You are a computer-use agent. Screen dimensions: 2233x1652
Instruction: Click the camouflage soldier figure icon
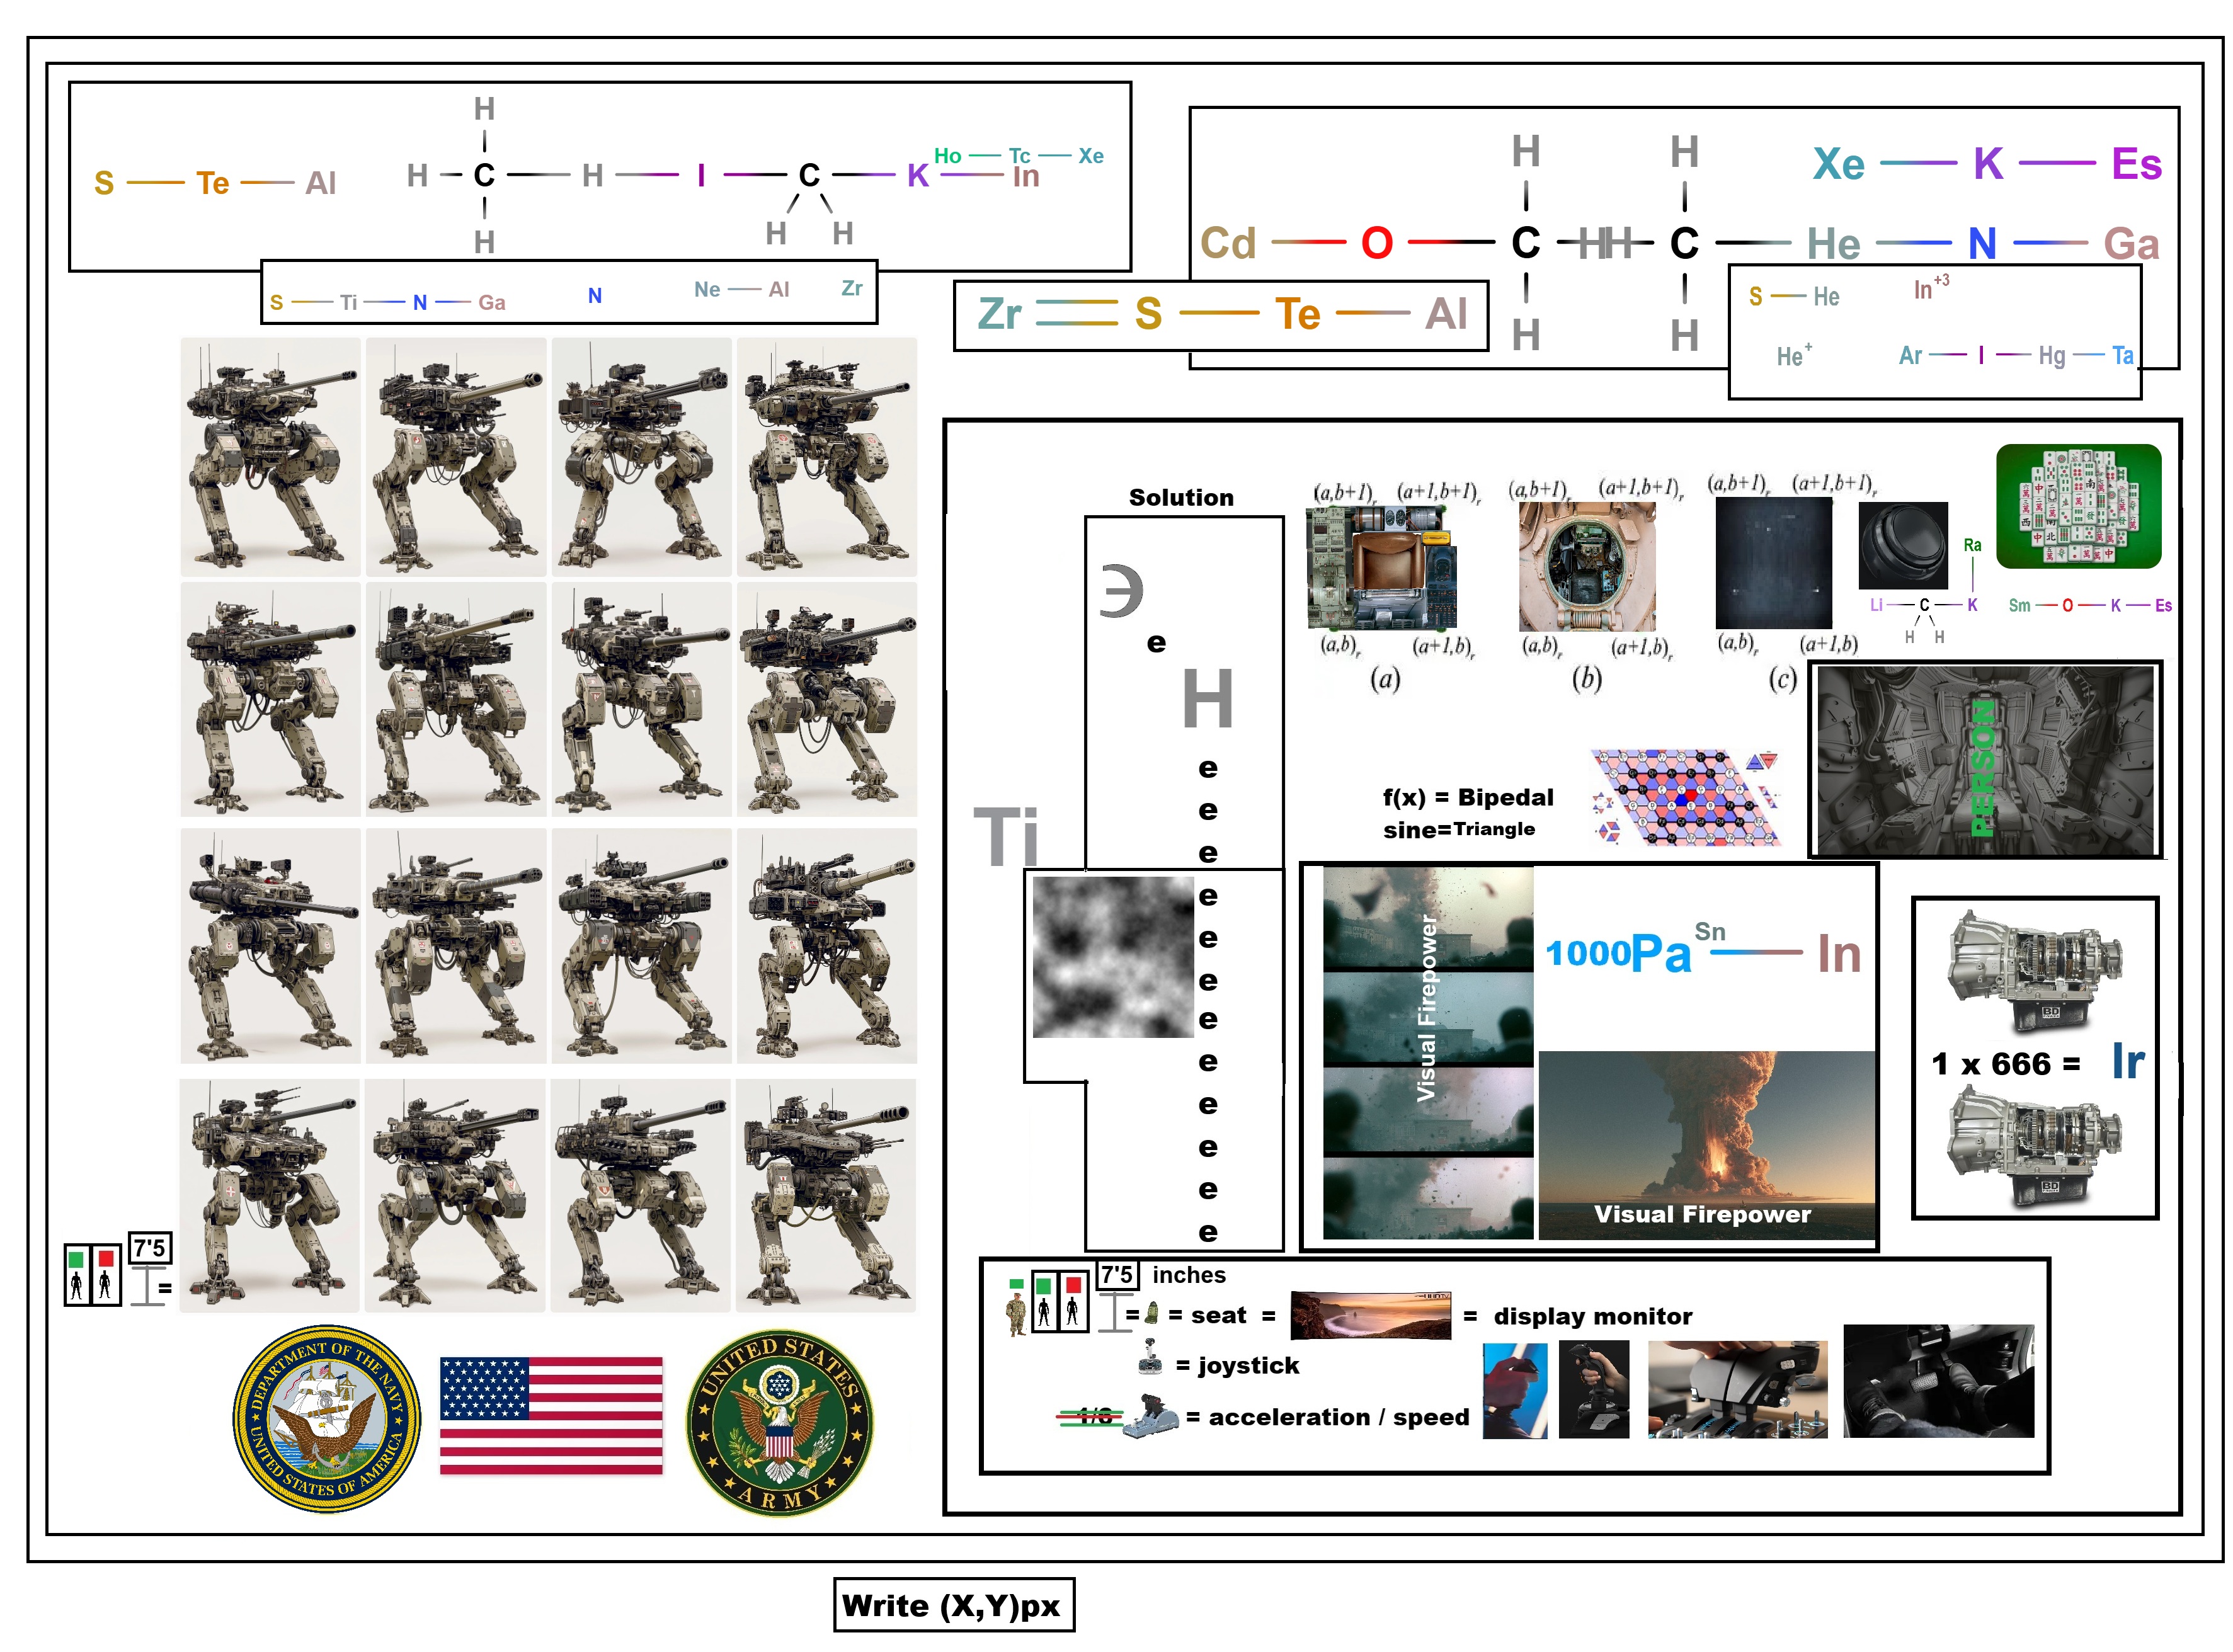click(x=1016, y=1315)
